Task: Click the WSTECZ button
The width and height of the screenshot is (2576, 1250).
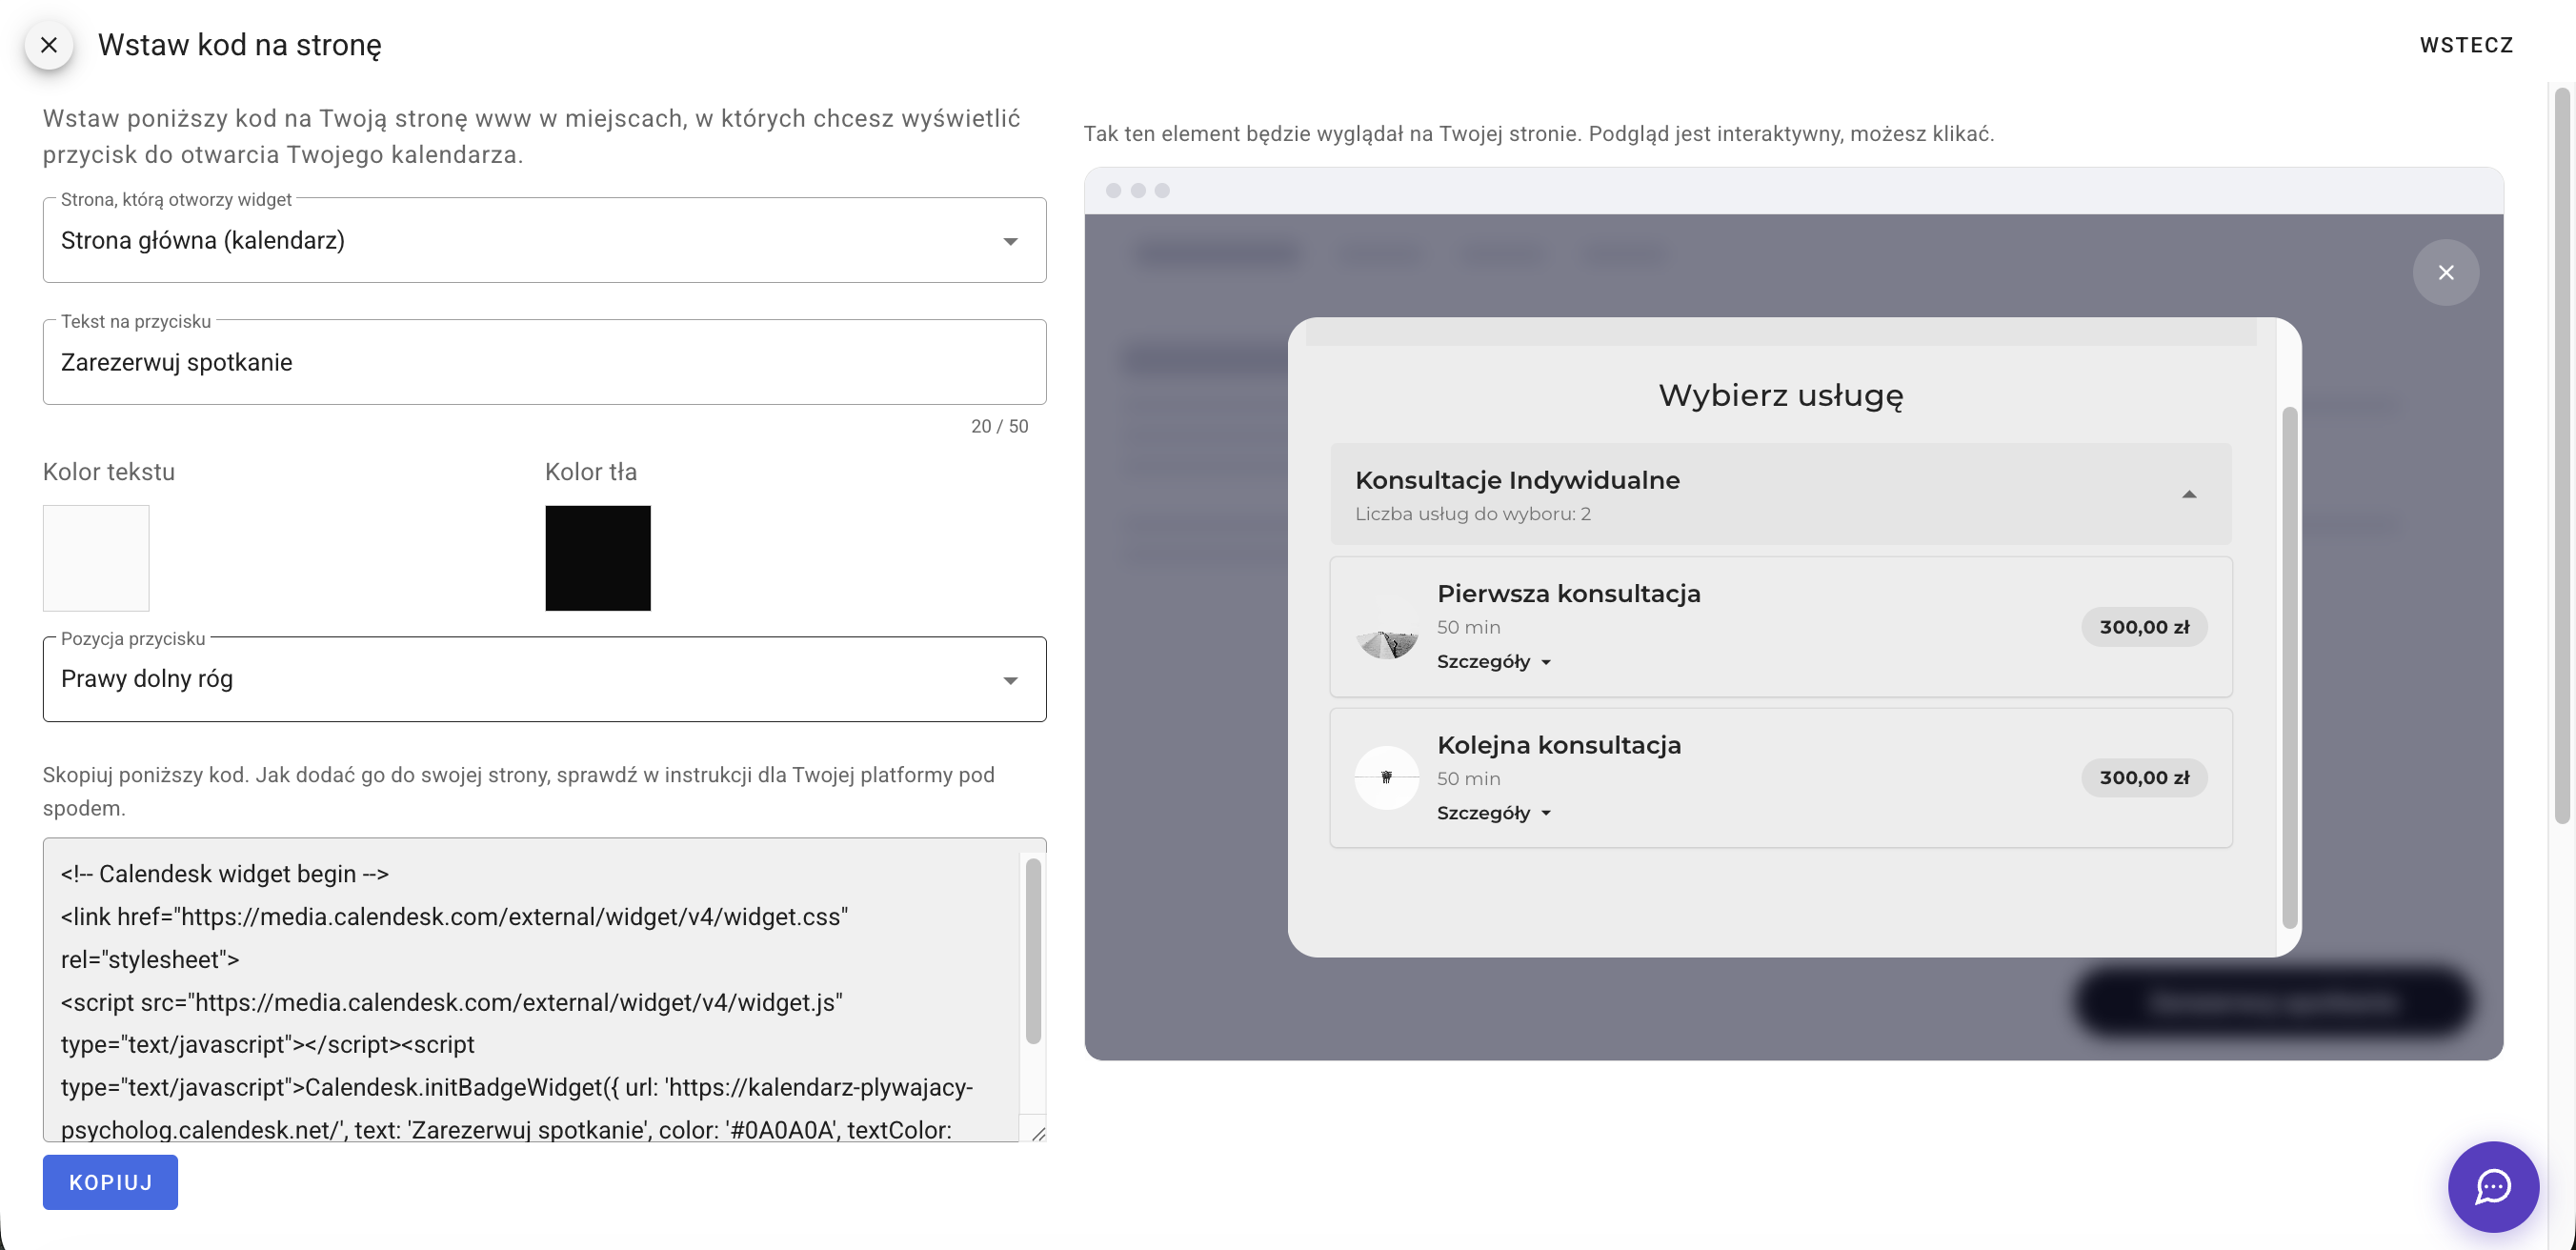Action: click(x=2466, y=45)
